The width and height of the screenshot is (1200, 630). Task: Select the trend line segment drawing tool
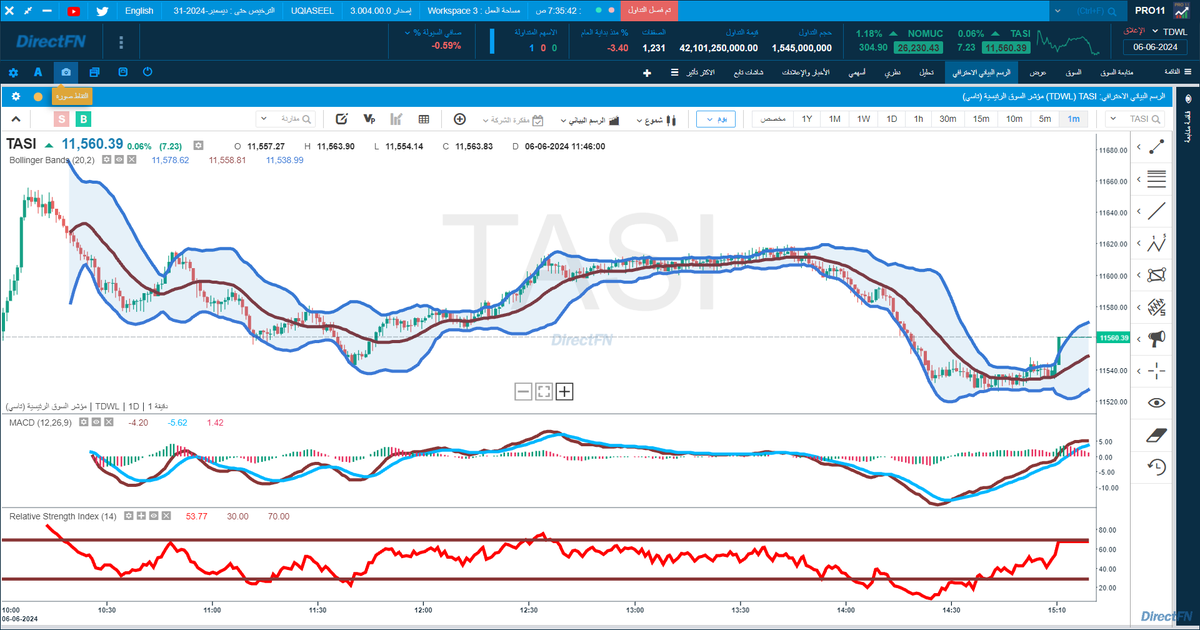coord(1157,147)
